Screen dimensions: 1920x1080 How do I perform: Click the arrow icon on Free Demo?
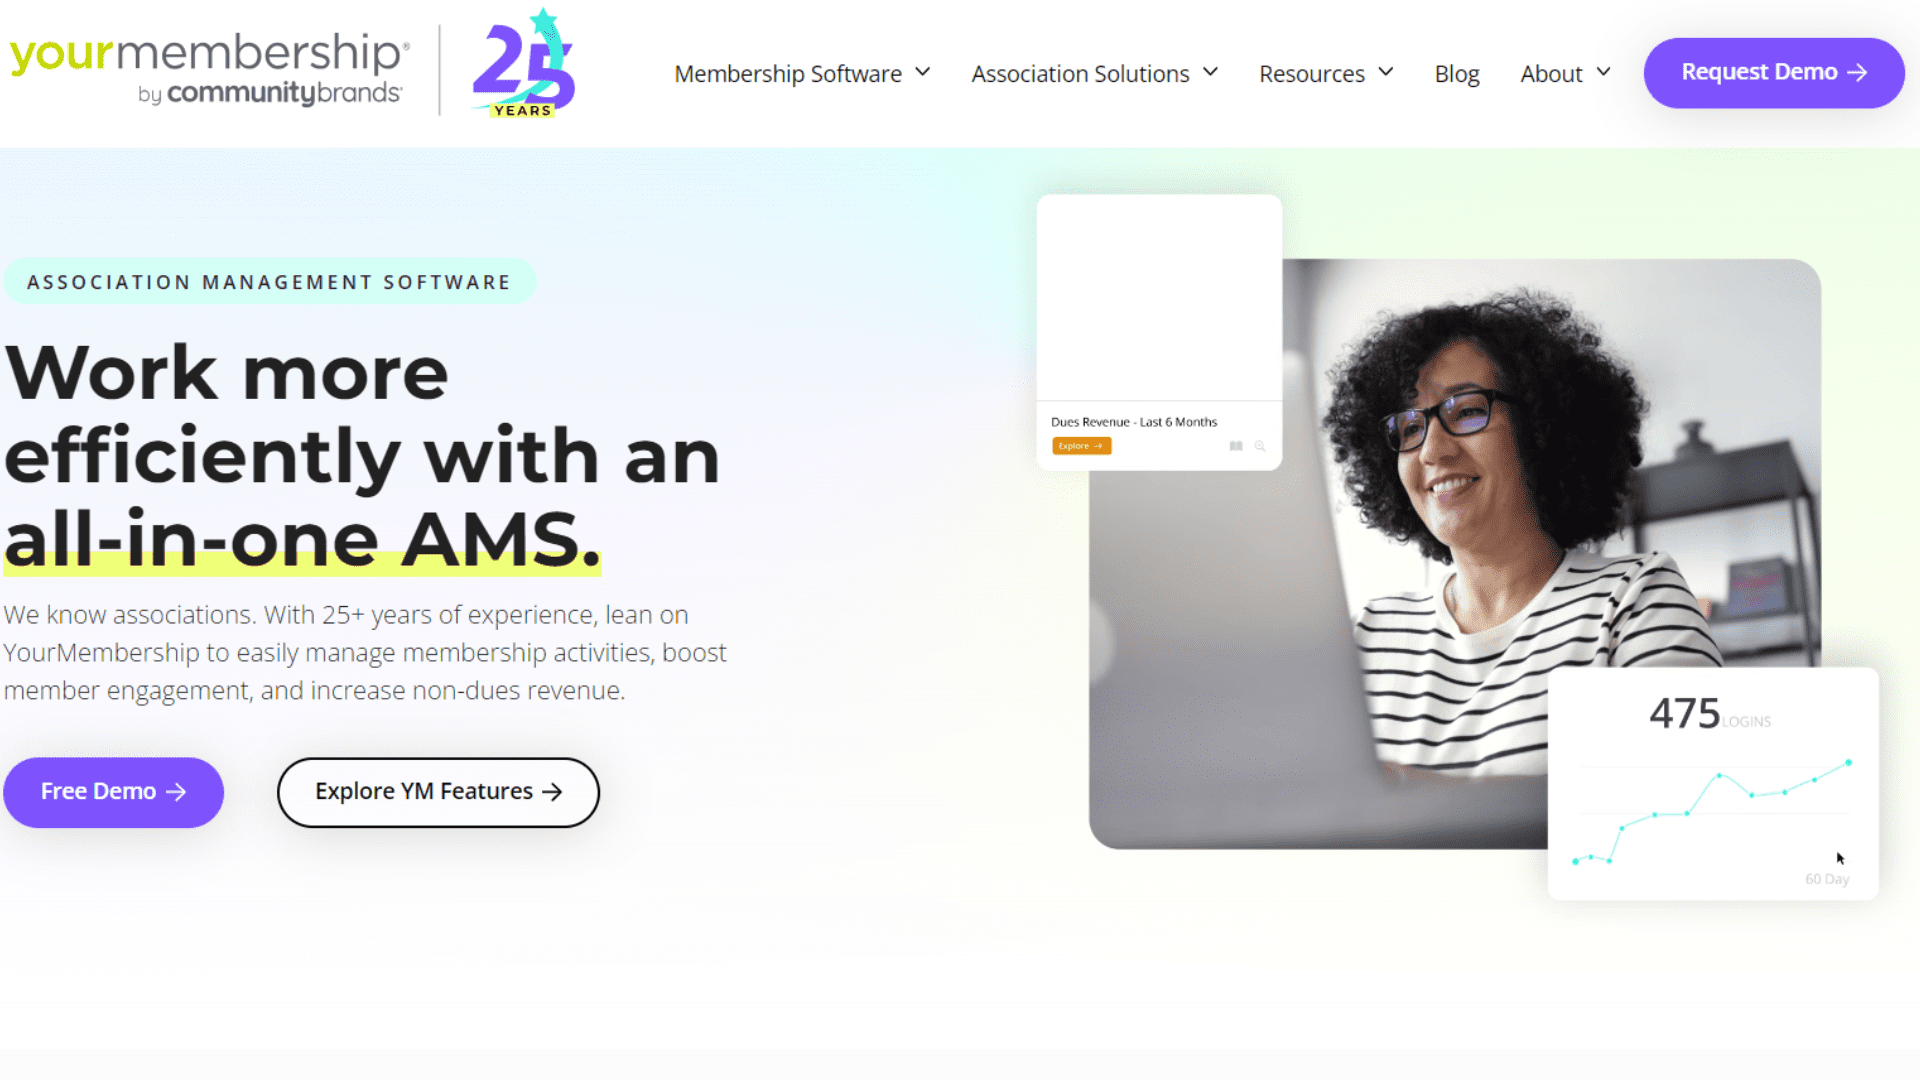point(176,792)
